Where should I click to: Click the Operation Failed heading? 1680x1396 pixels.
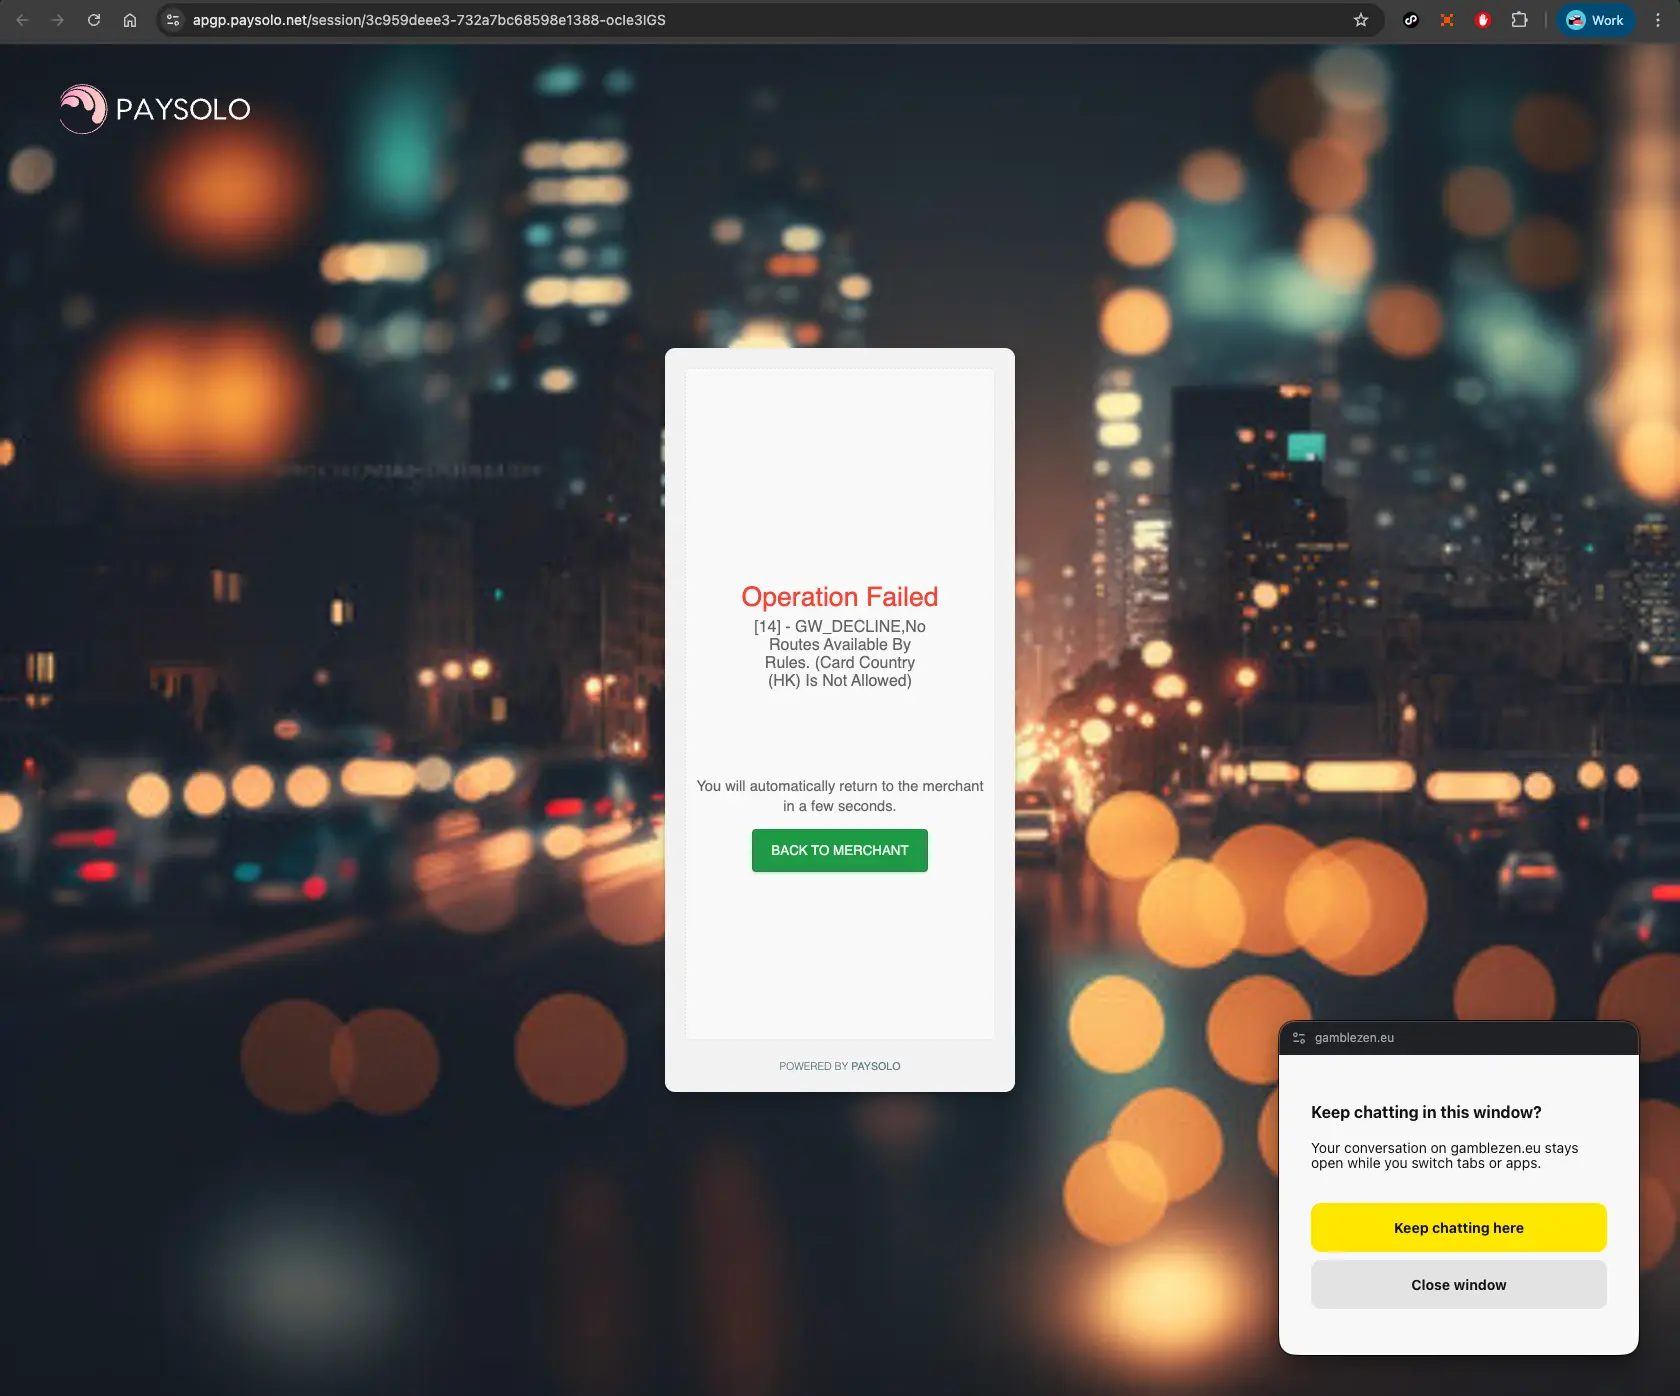tap(840, 597)
